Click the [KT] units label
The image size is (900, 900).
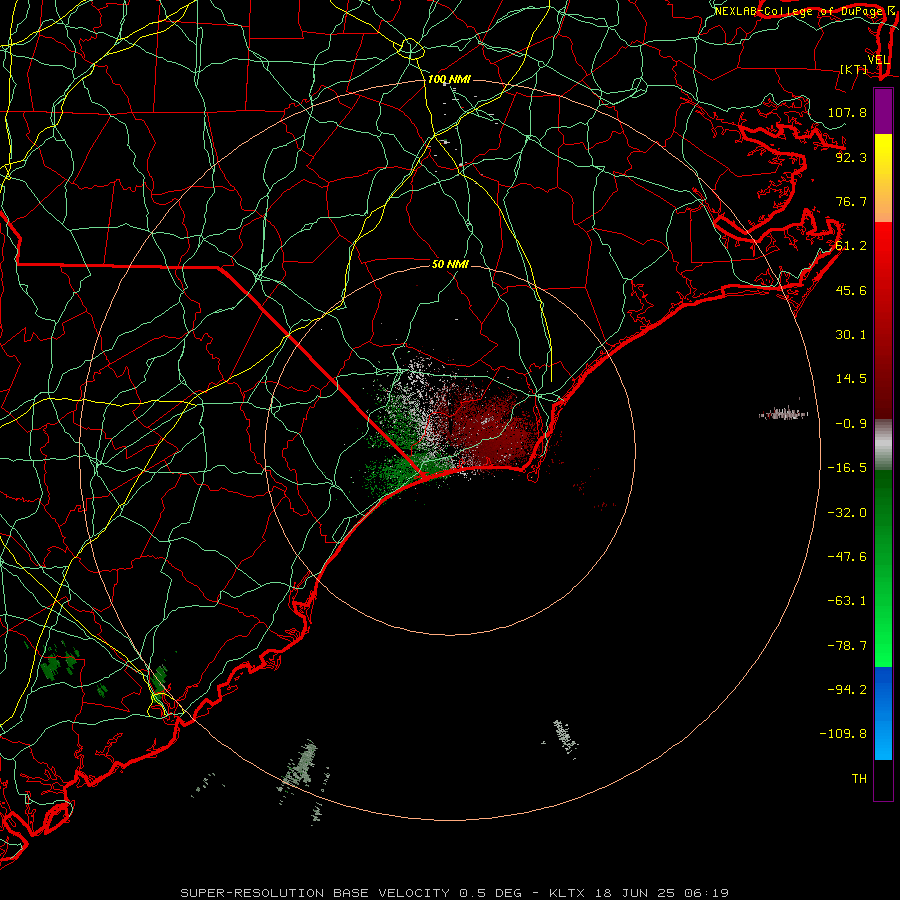854,69
